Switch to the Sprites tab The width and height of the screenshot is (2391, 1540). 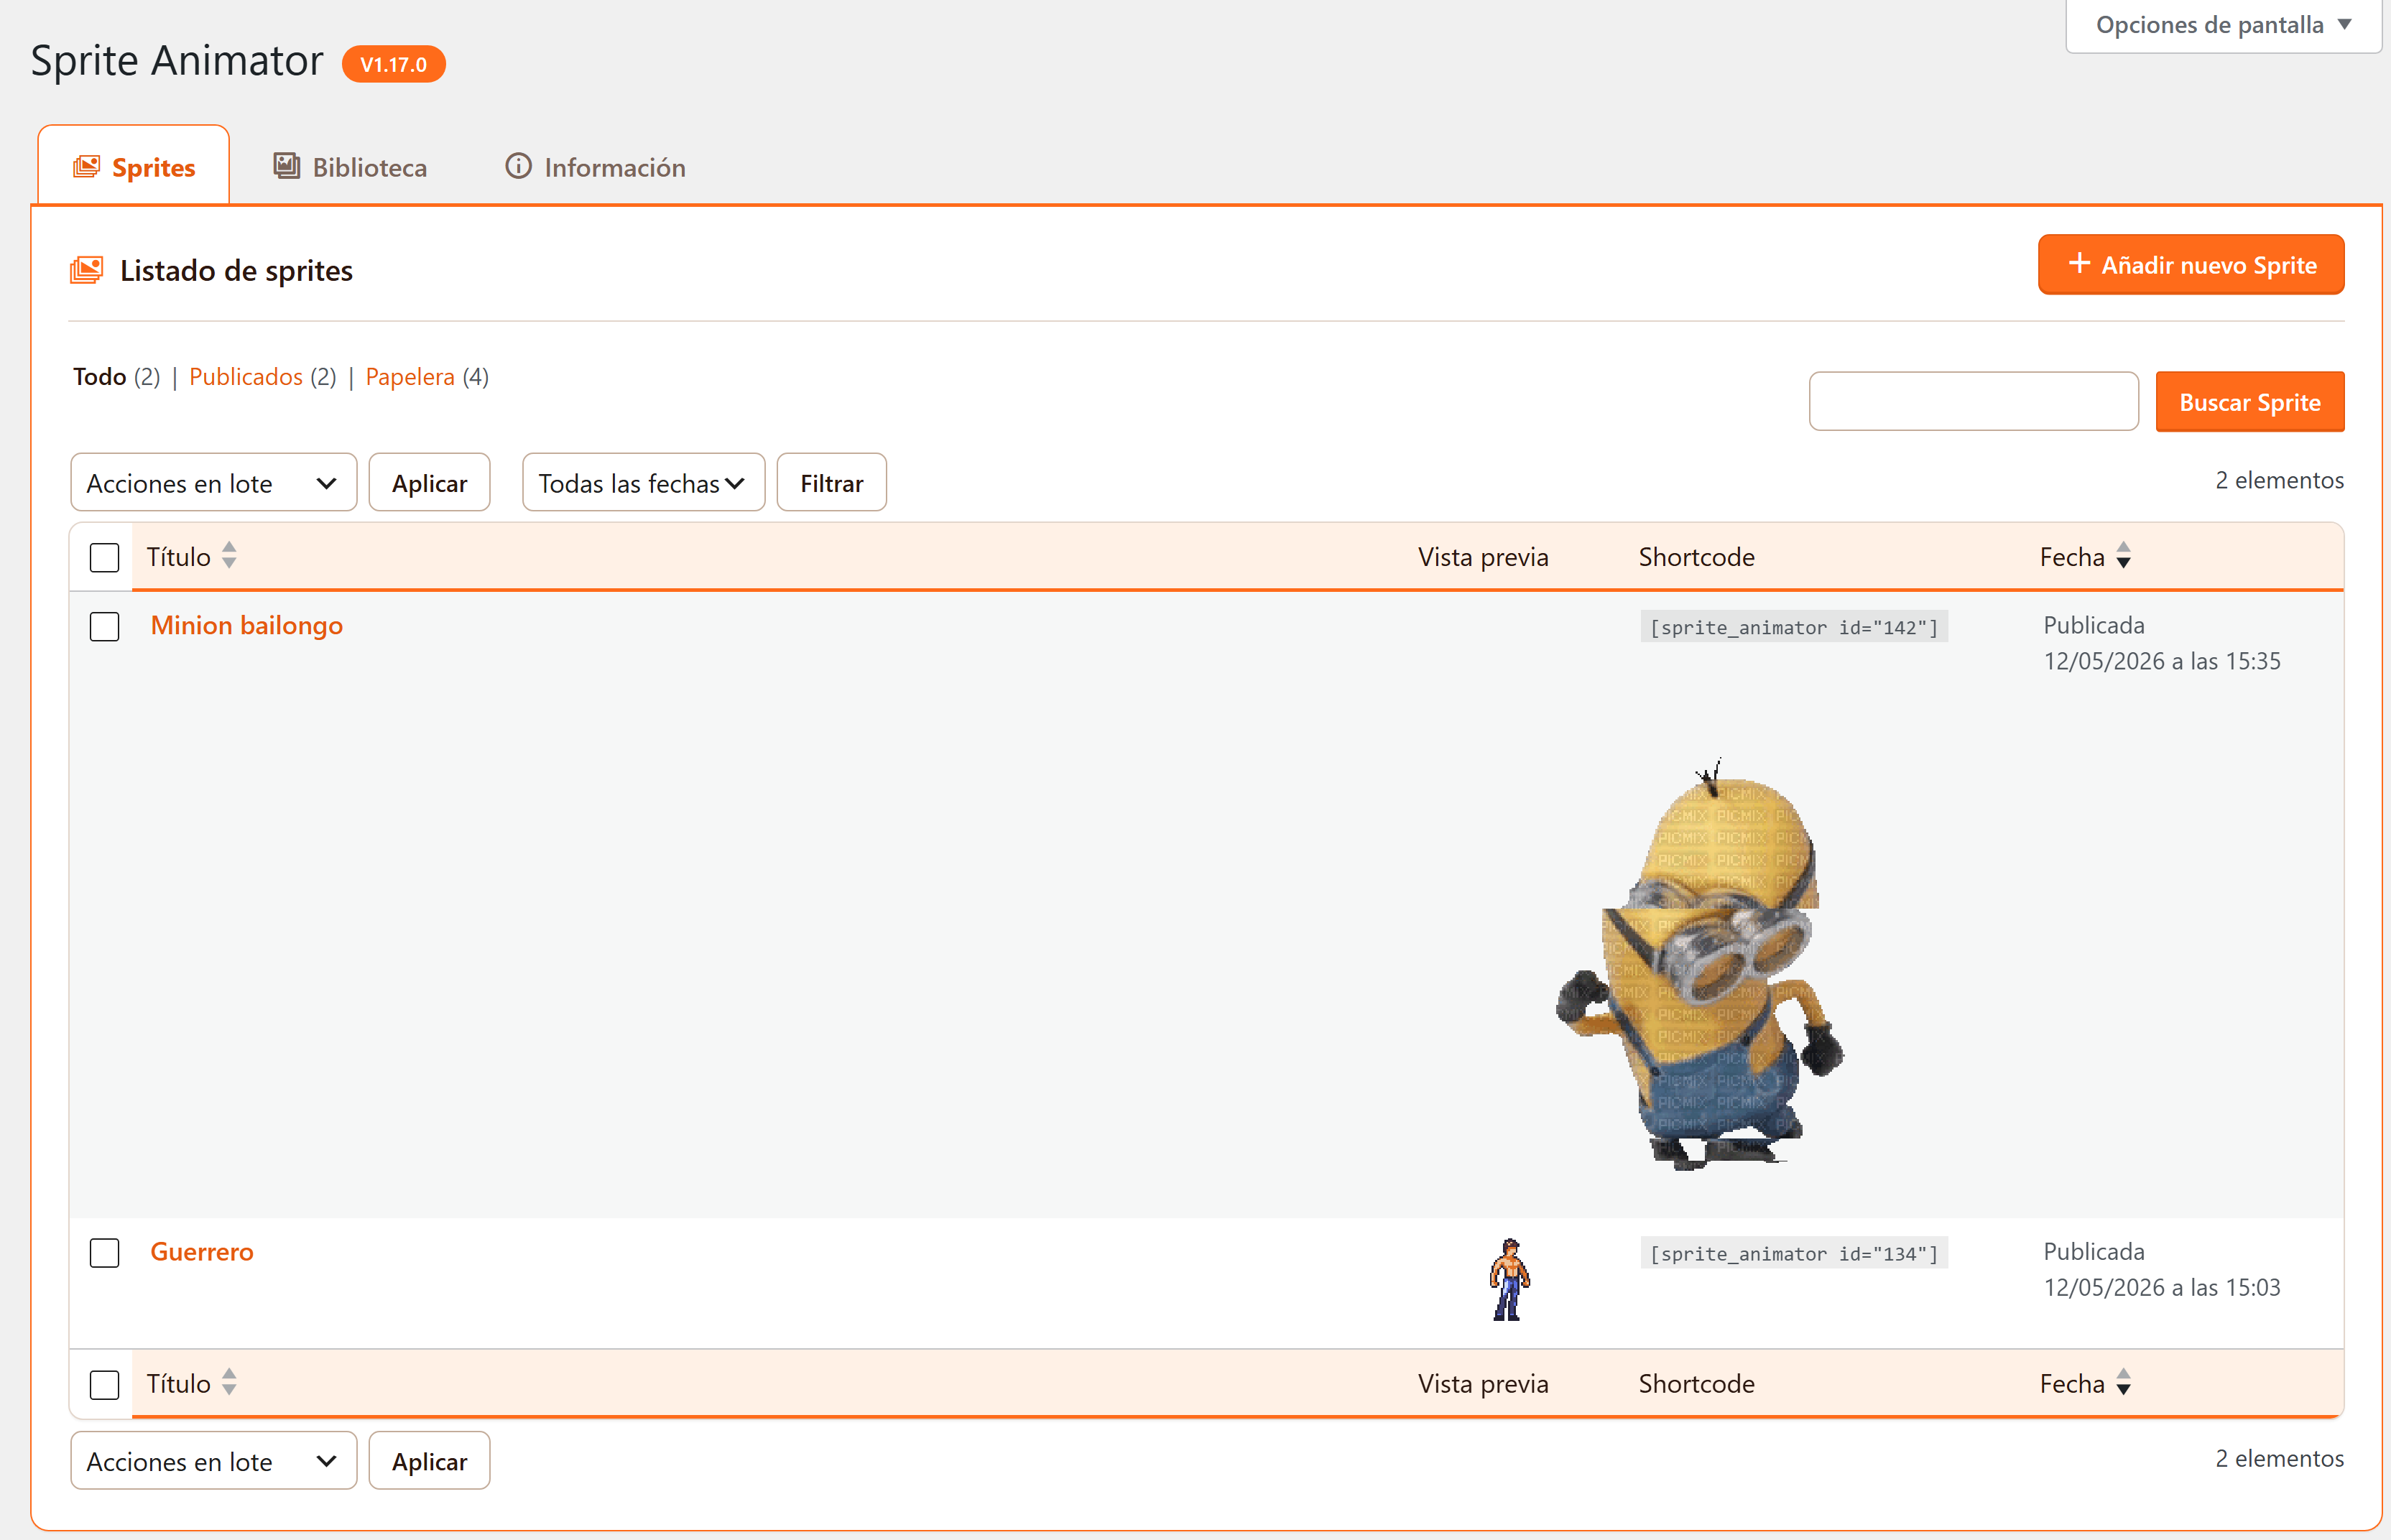coord(134,166)
